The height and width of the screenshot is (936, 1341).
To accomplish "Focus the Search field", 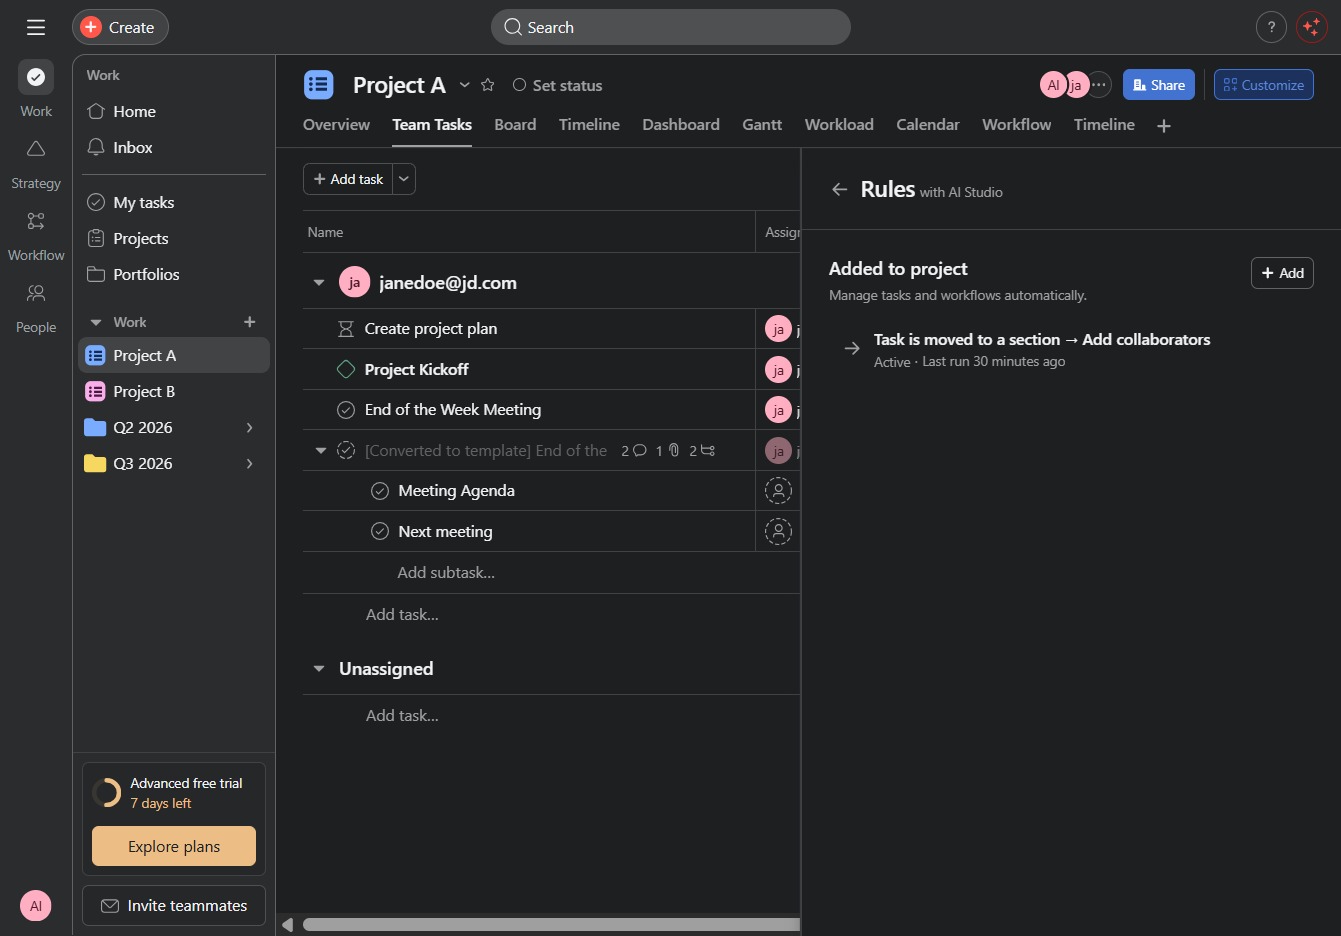I will click(671, 27).
